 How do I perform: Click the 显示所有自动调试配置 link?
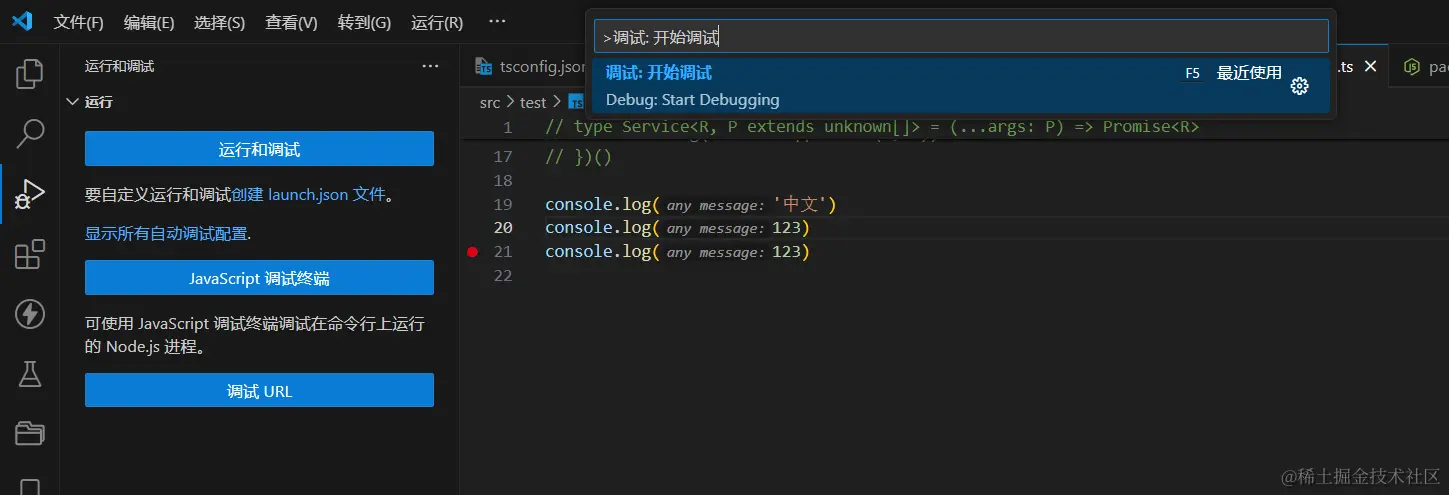coord(166,233)
